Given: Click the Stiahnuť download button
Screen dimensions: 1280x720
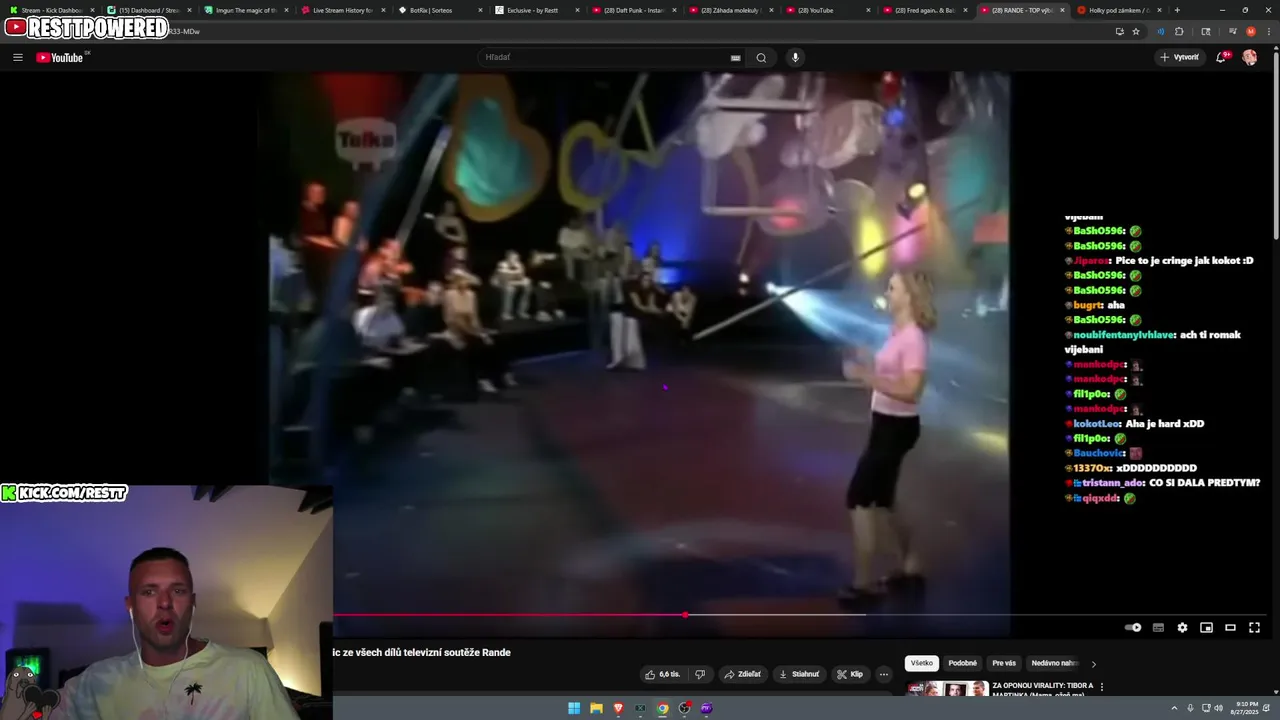Looking at the screenshot, I should 799,674.
